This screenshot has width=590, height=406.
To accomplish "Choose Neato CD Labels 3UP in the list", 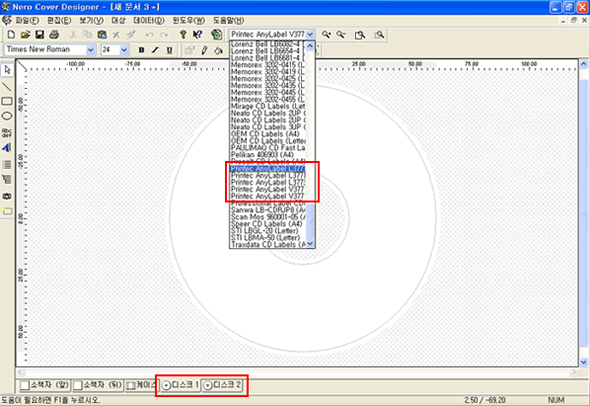I will (268, 127).
